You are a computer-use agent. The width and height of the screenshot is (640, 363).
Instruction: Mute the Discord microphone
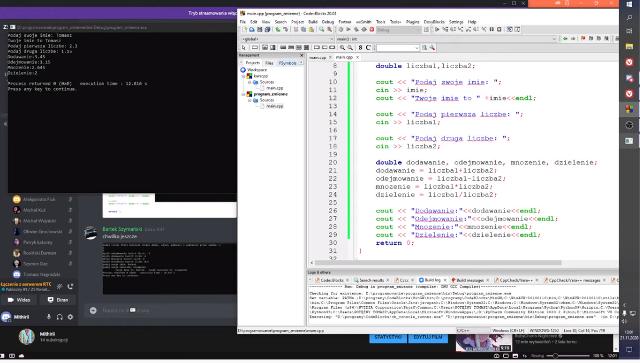point(49,317)
